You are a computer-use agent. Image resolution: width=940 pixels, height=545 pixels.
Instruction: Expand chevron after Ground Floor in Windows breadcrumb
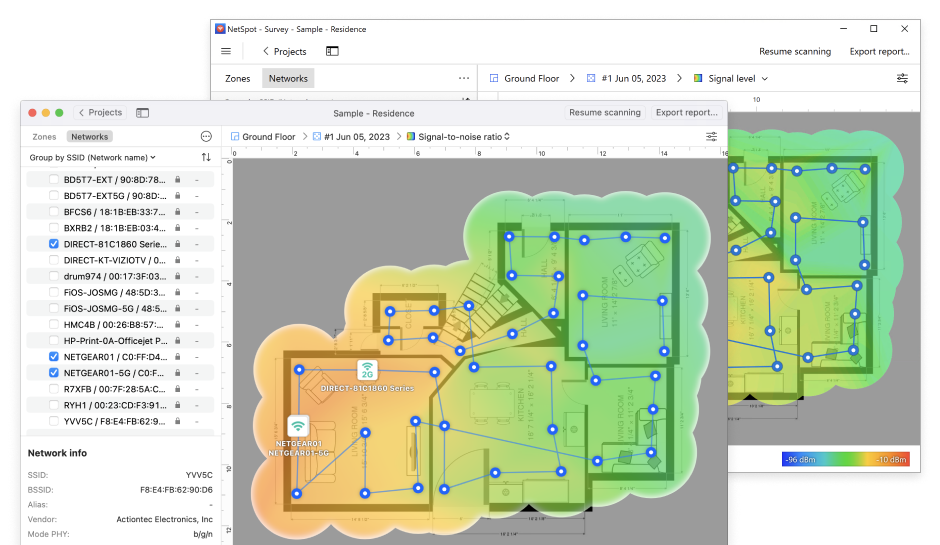click(x=572, y=79)
